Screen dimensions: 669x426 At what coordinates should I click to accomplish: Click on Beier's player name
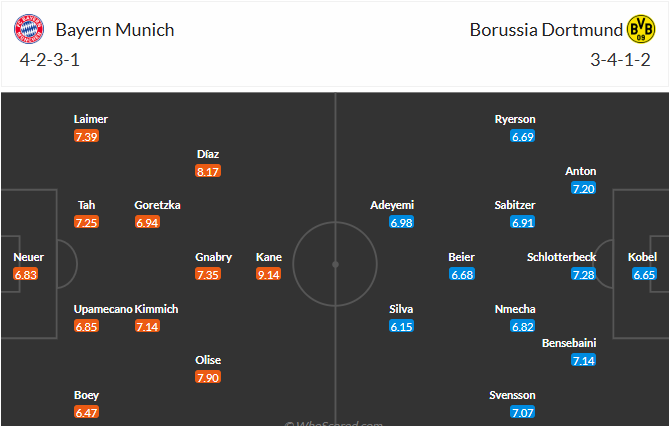tap(461, 257)
